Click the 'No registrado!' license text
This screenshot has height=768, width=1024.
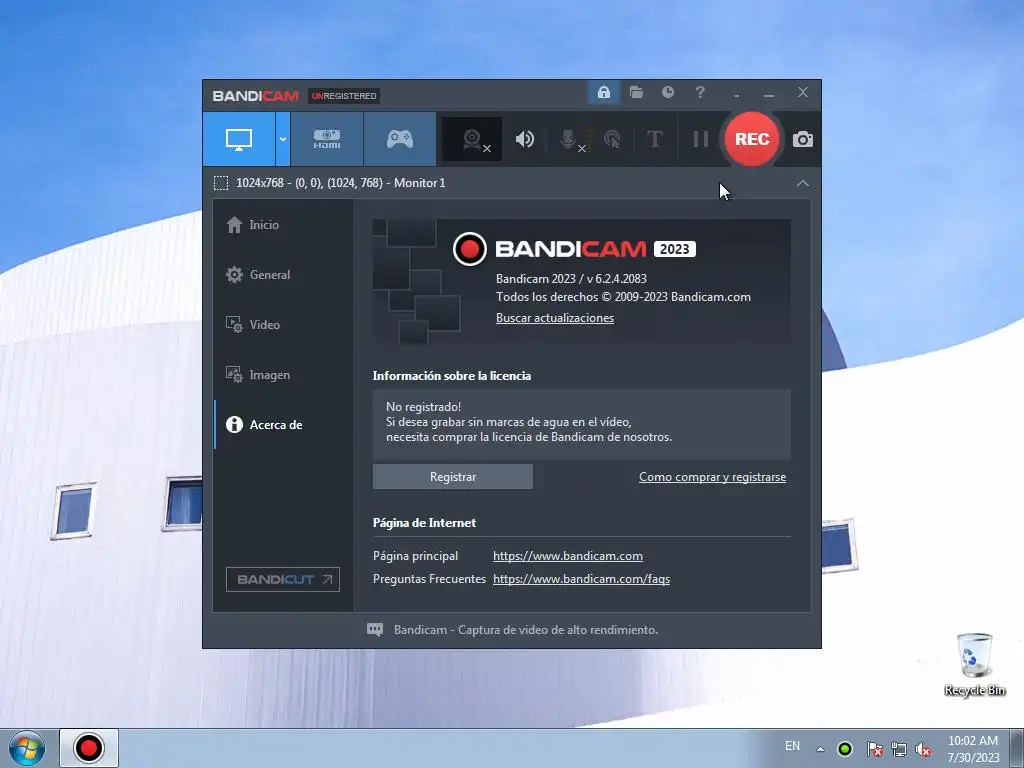tap(423, 407)
